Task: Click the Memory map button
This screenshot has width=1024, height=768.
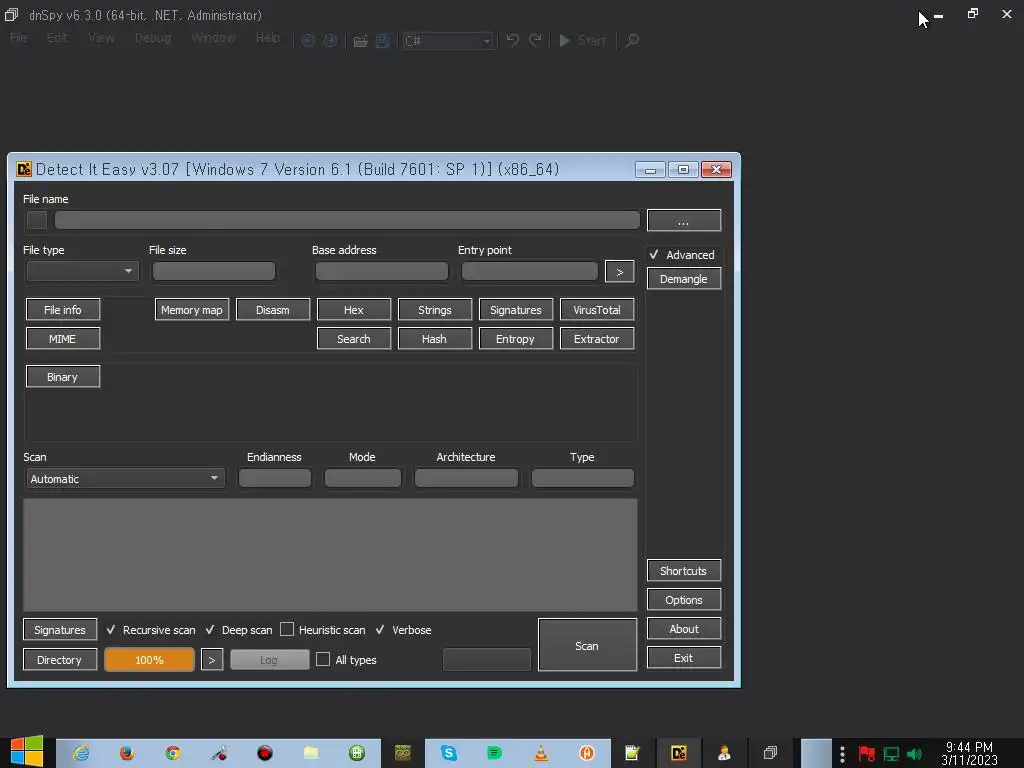Action: (191, 310)
